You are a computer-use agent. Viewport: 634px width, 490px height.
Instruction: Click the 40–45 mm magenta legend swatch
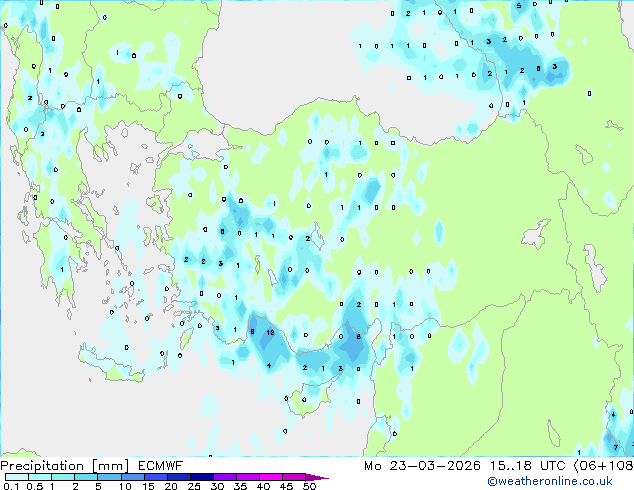click(271, 477)
